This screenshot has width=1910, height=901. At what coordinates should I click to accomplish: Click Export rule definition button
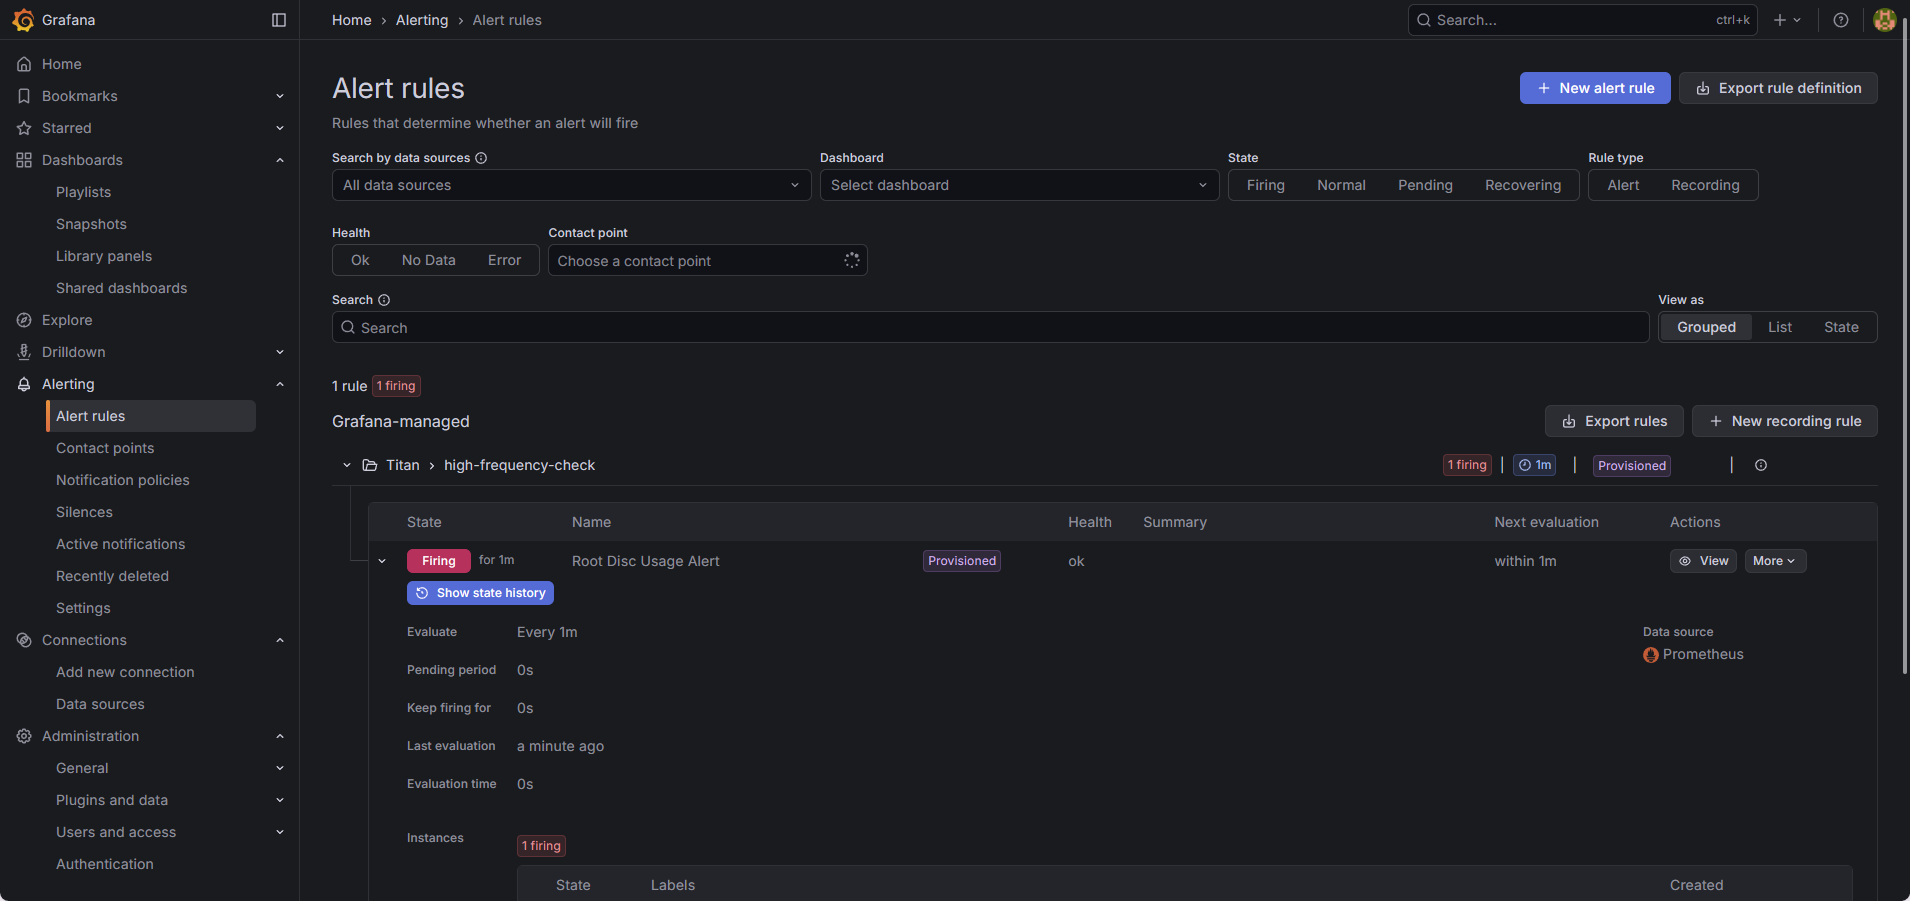point(1778,88)
